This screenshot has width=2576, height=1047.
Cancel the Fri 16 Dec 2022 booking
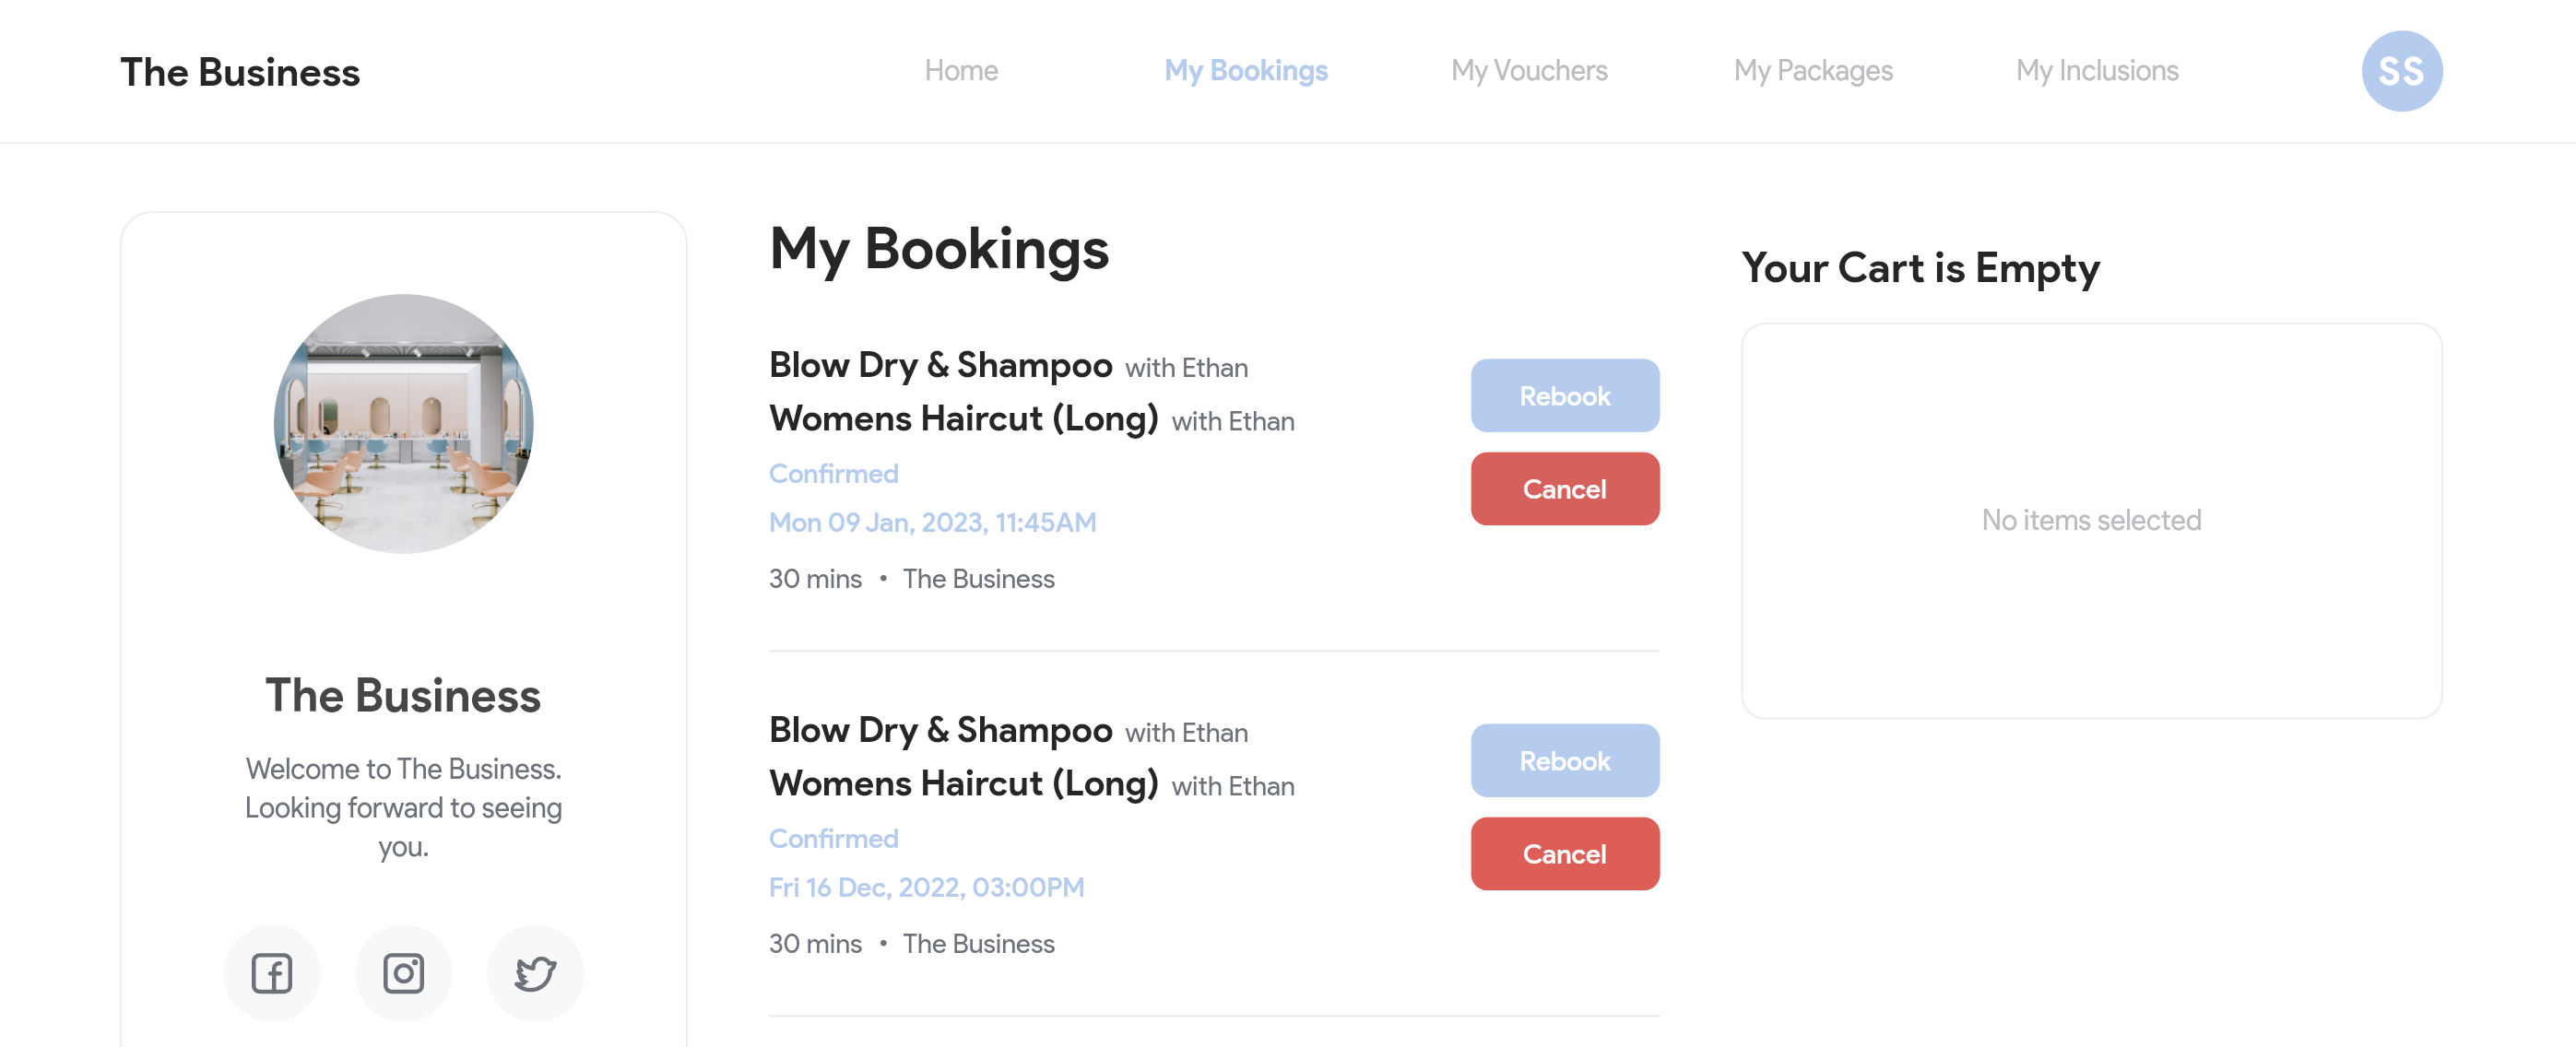tap(1565, 854)
